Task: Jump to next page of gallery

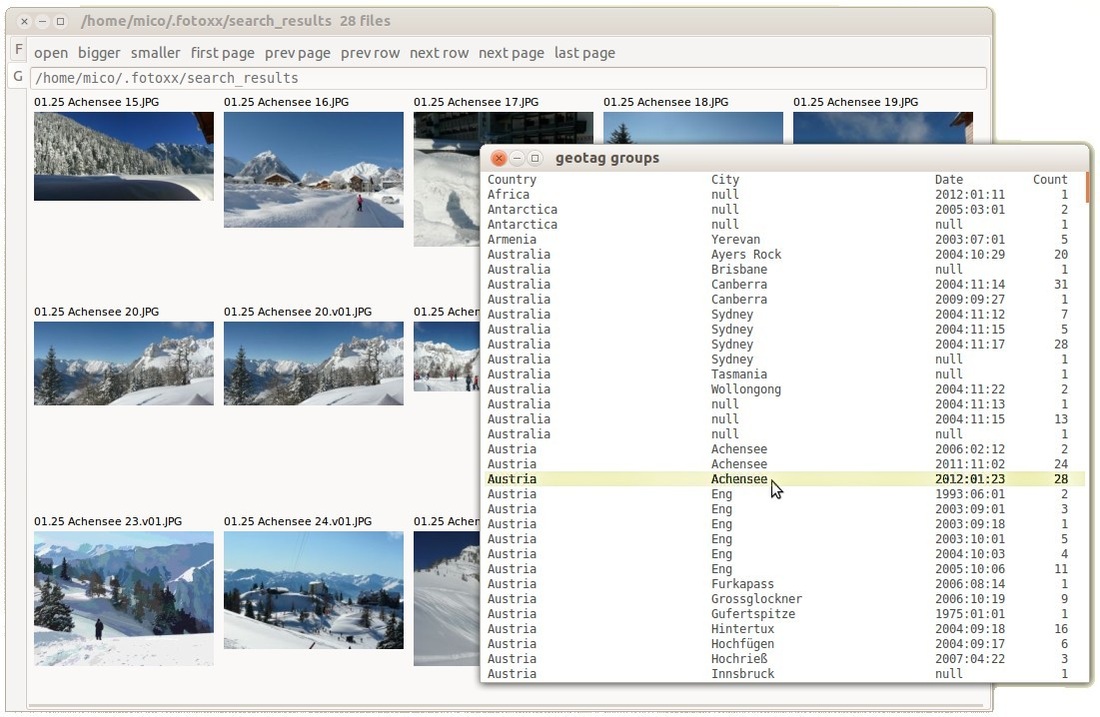Action: 511,53
